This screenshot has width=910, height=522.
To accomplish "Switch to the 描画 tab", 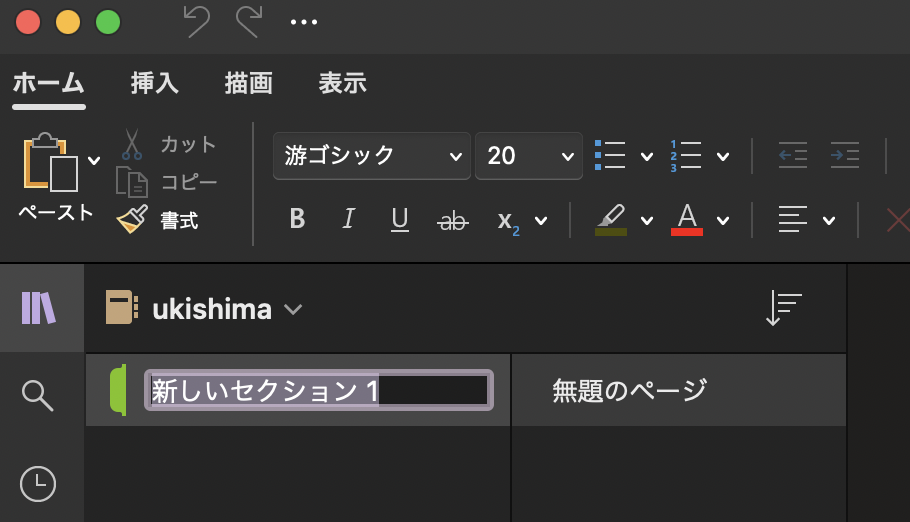I will (x=249, y=83).
